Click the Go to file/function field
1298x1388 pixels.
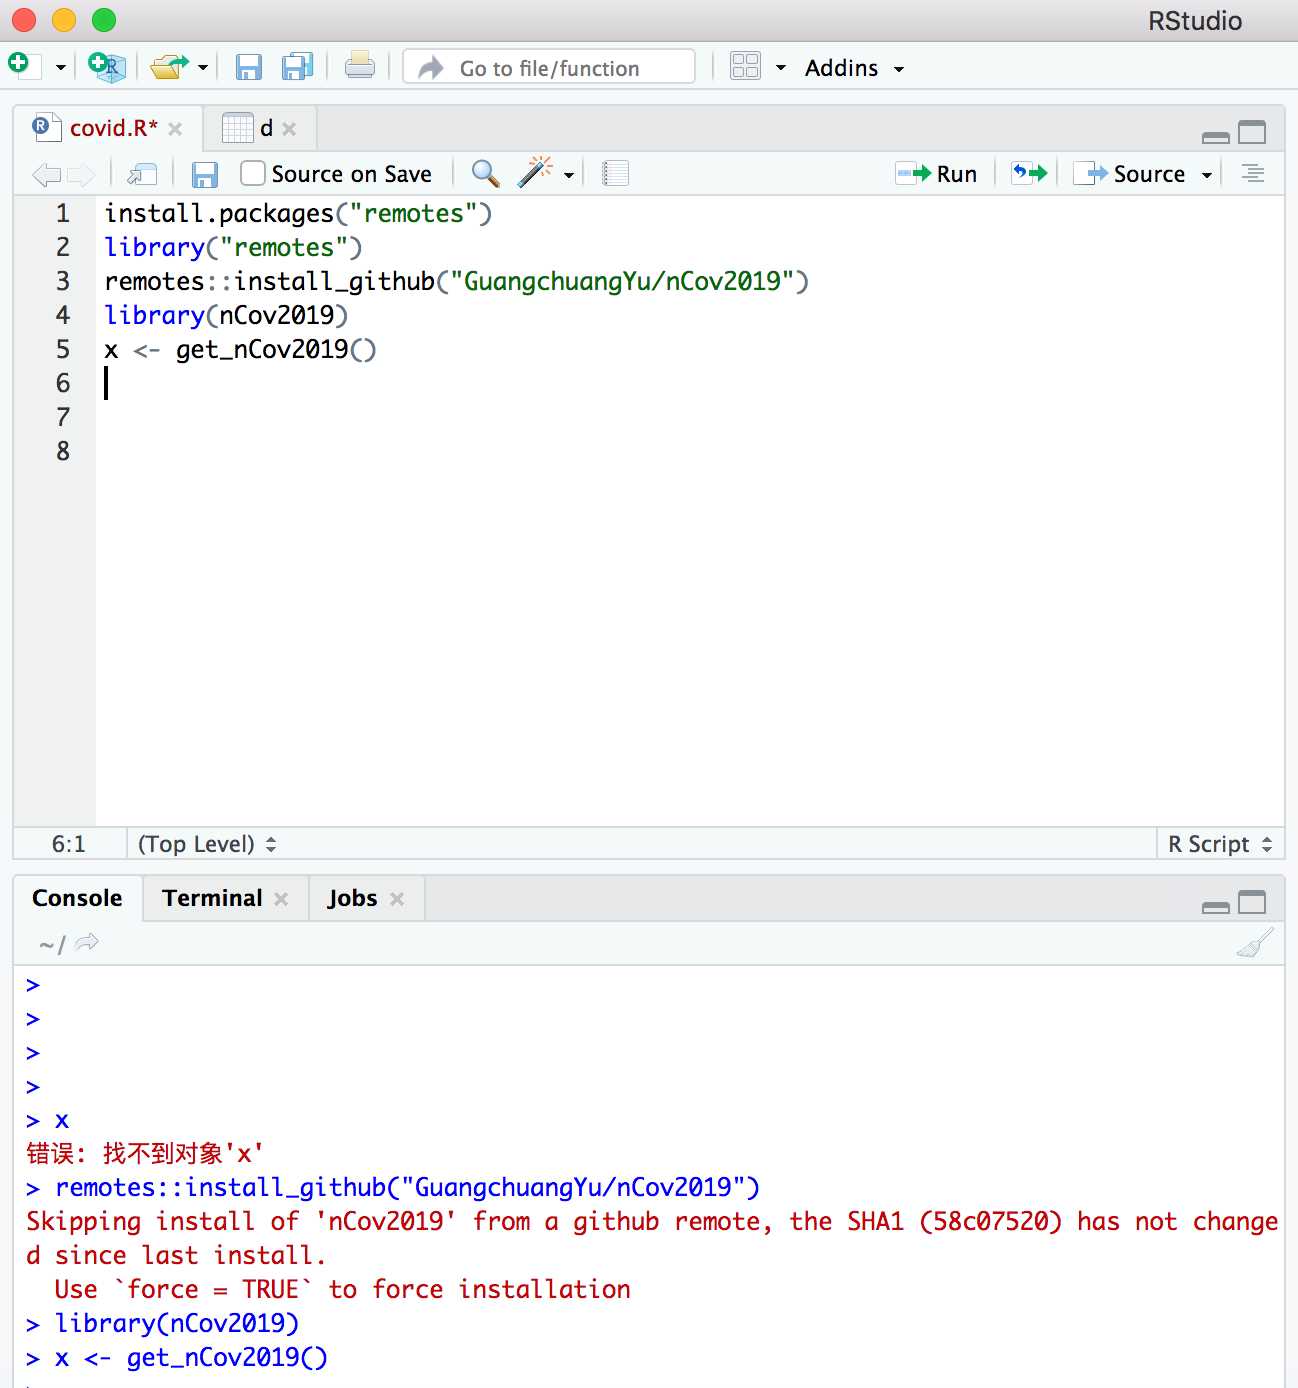(549, 67)
